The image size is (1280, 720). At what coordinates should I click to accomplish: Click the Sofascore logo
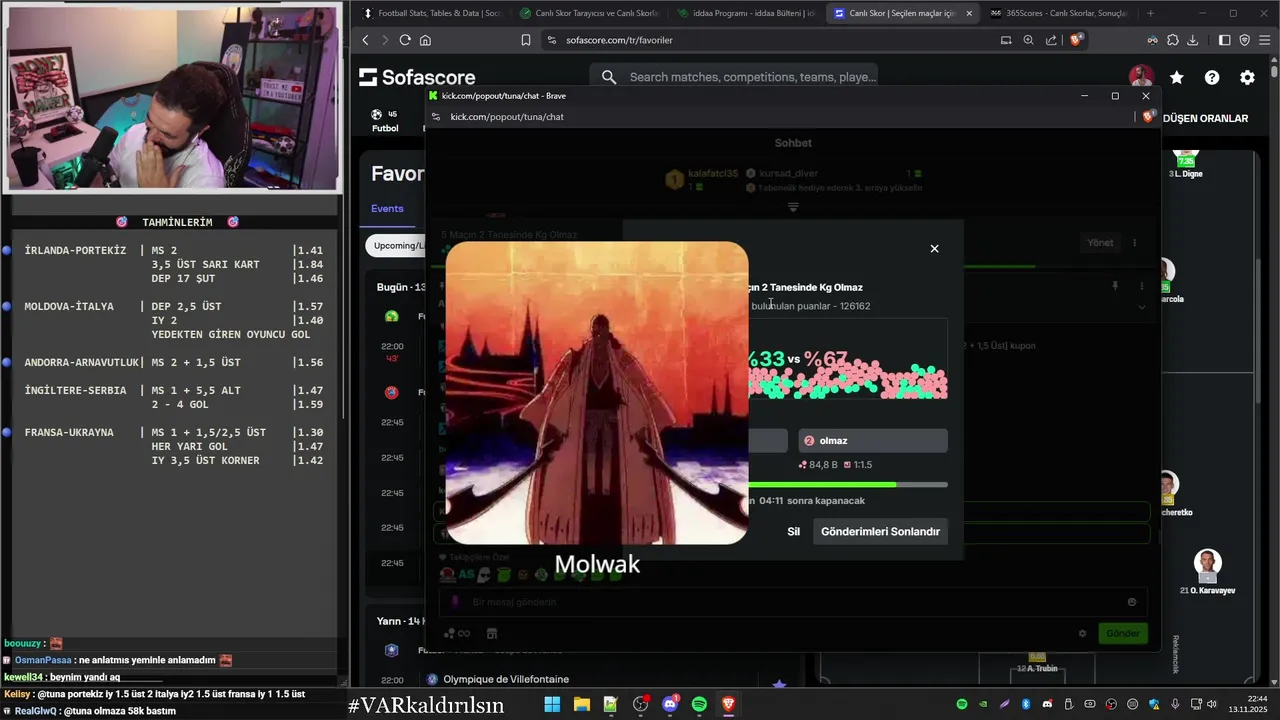click(x=417, y=77)
